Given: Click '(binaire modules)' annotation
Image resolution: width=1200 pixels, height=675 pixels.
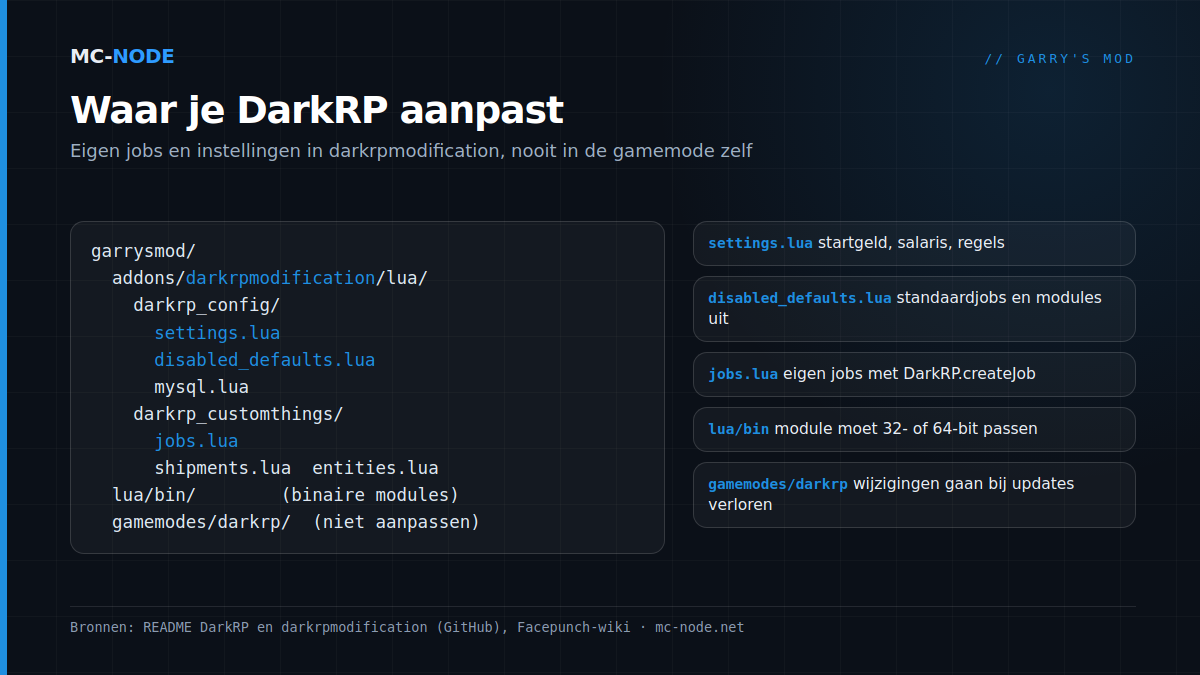Looking at the screenshot, I should pyautogui.click(x=370, y=495).
